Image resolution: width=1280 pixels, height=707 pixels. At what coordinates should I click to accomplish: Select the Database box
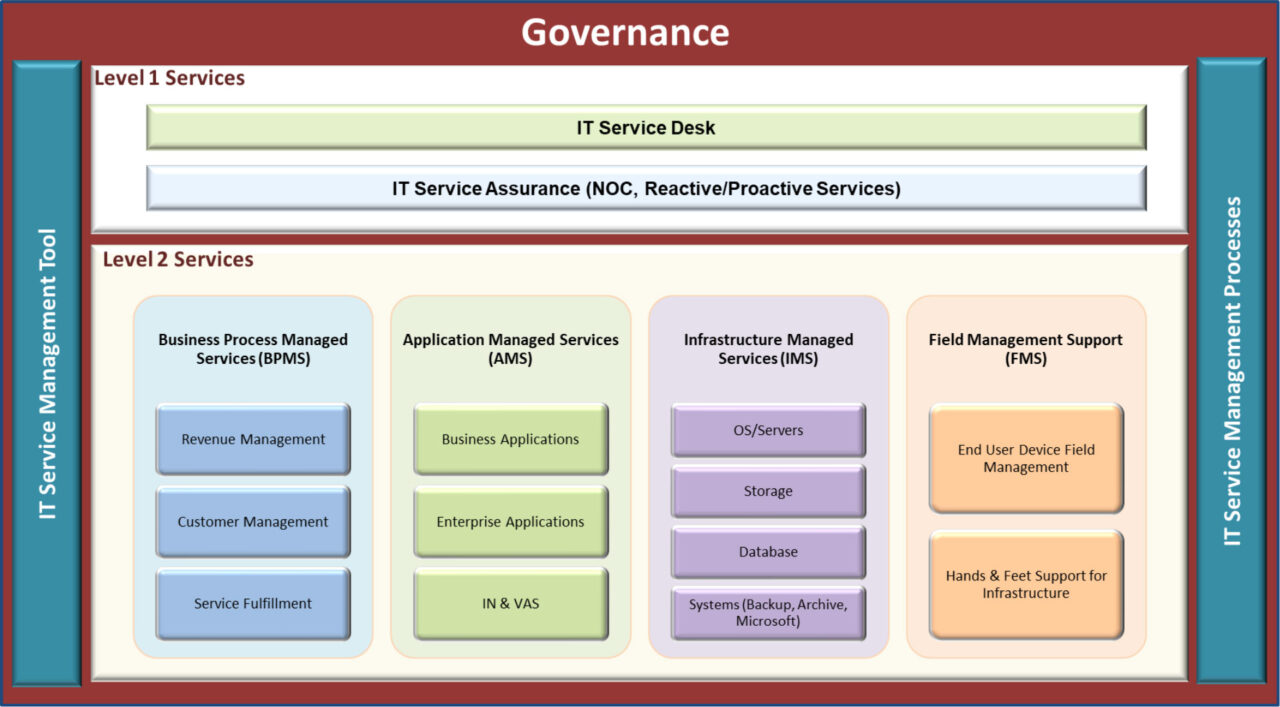click(768, 551)
